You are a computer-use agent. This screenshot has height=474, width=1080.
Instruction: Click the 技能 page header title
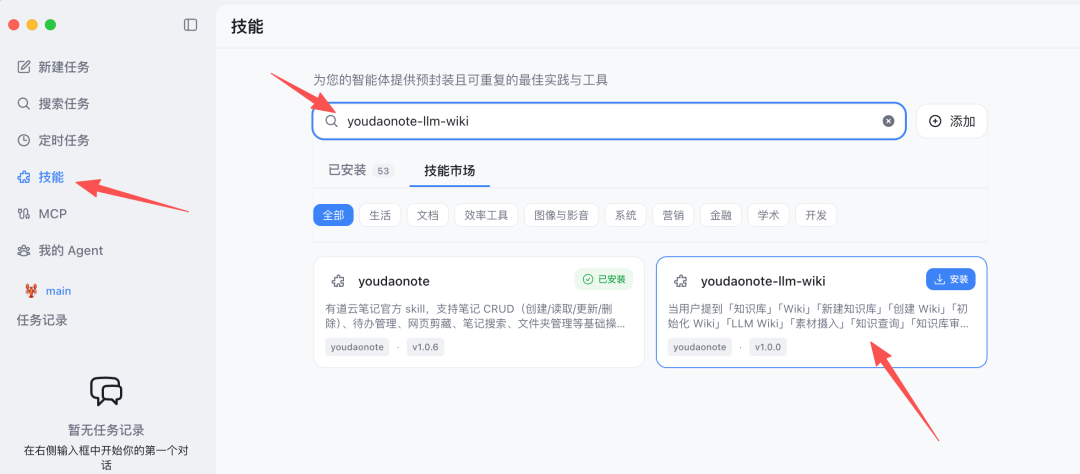247,27
